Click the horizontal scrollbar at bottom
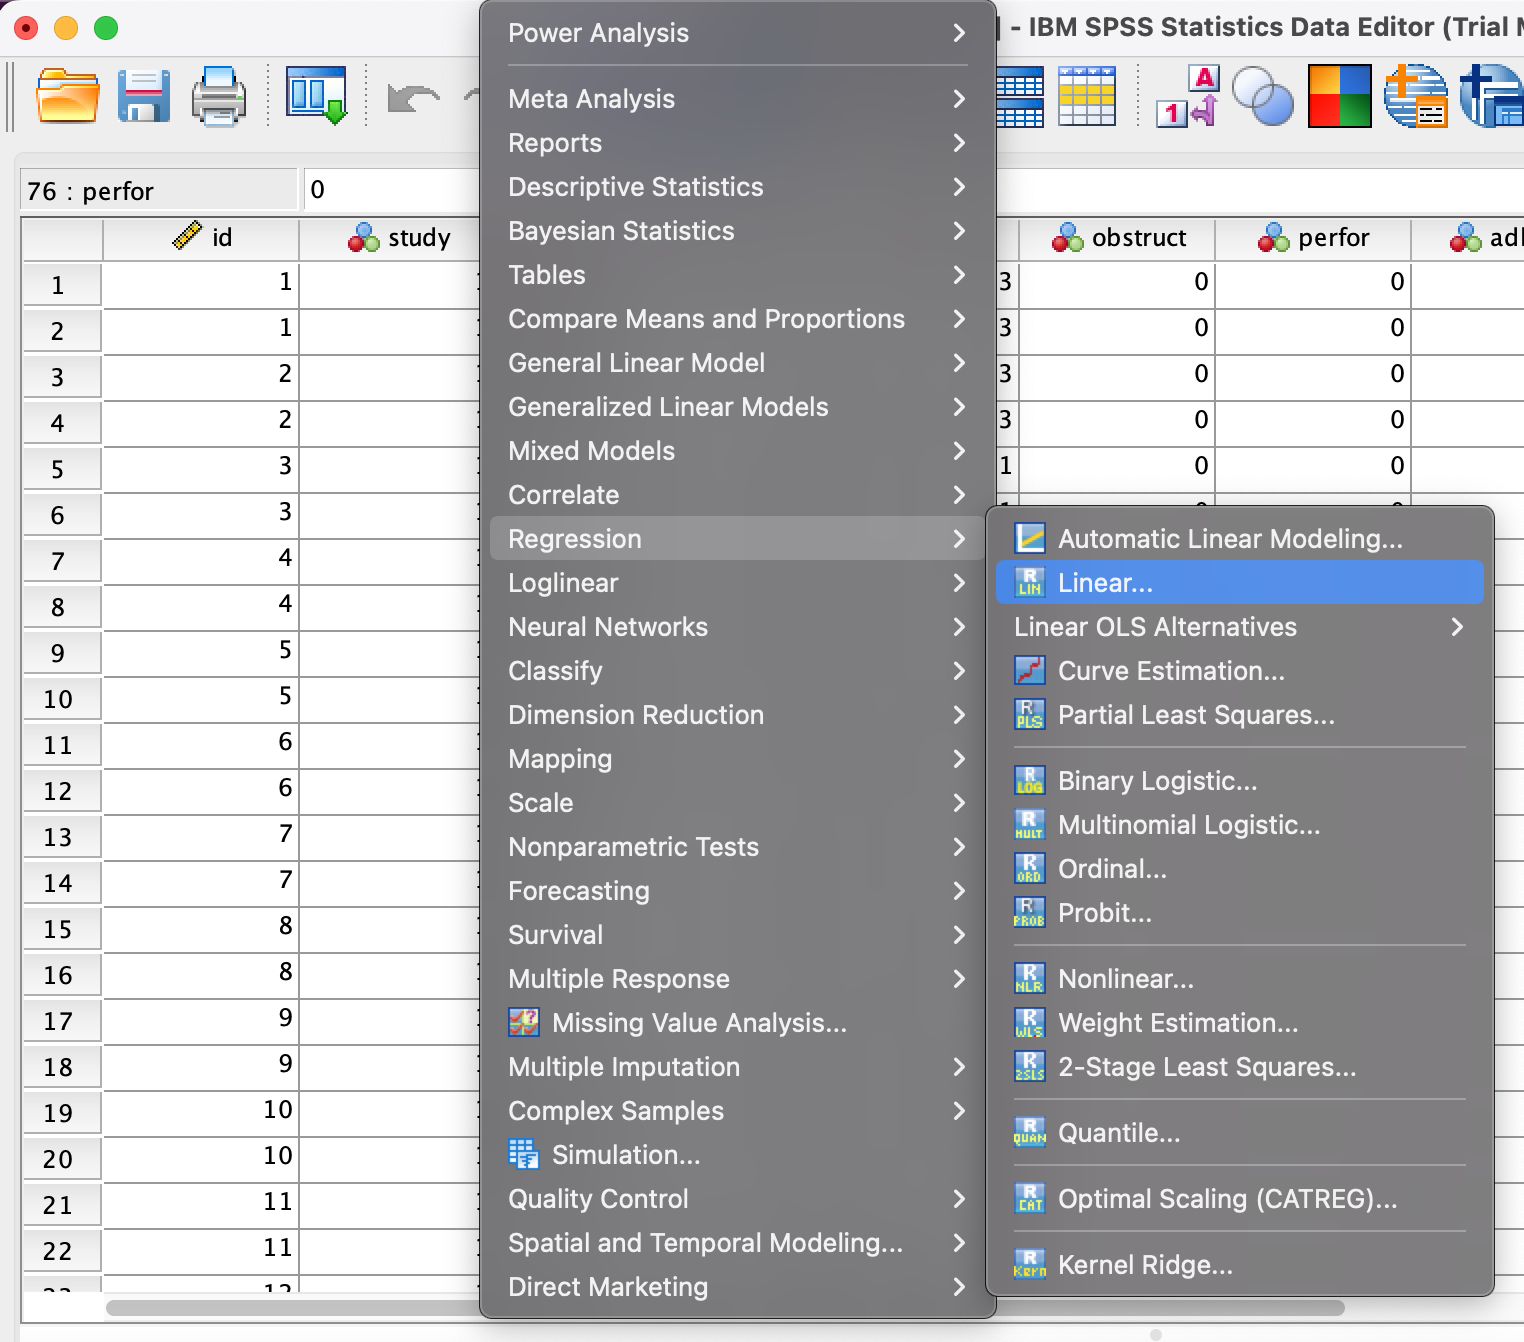The image size is (1524, 1342). click(290, 1308)
